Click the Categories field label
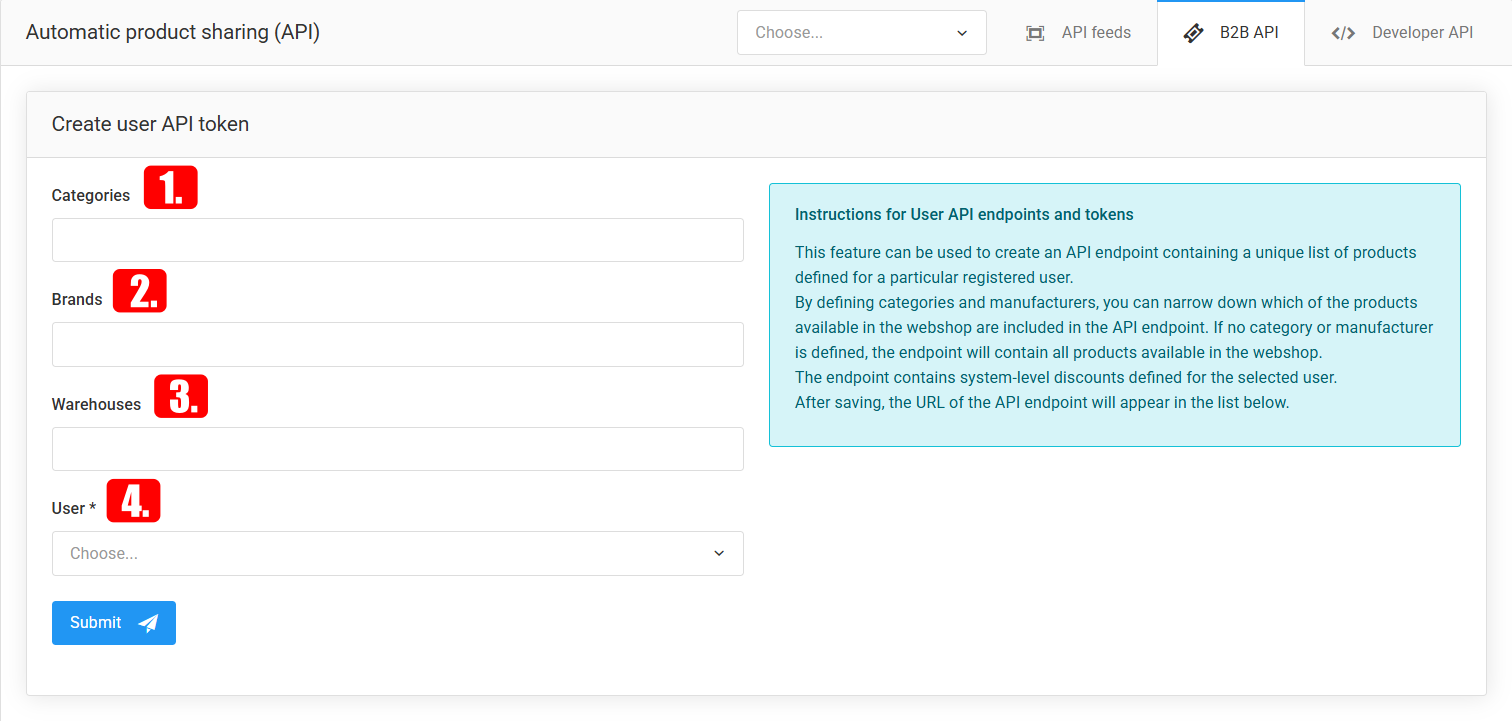Image resolution: width=1512 pixels, height=721 pixels. 91,195
